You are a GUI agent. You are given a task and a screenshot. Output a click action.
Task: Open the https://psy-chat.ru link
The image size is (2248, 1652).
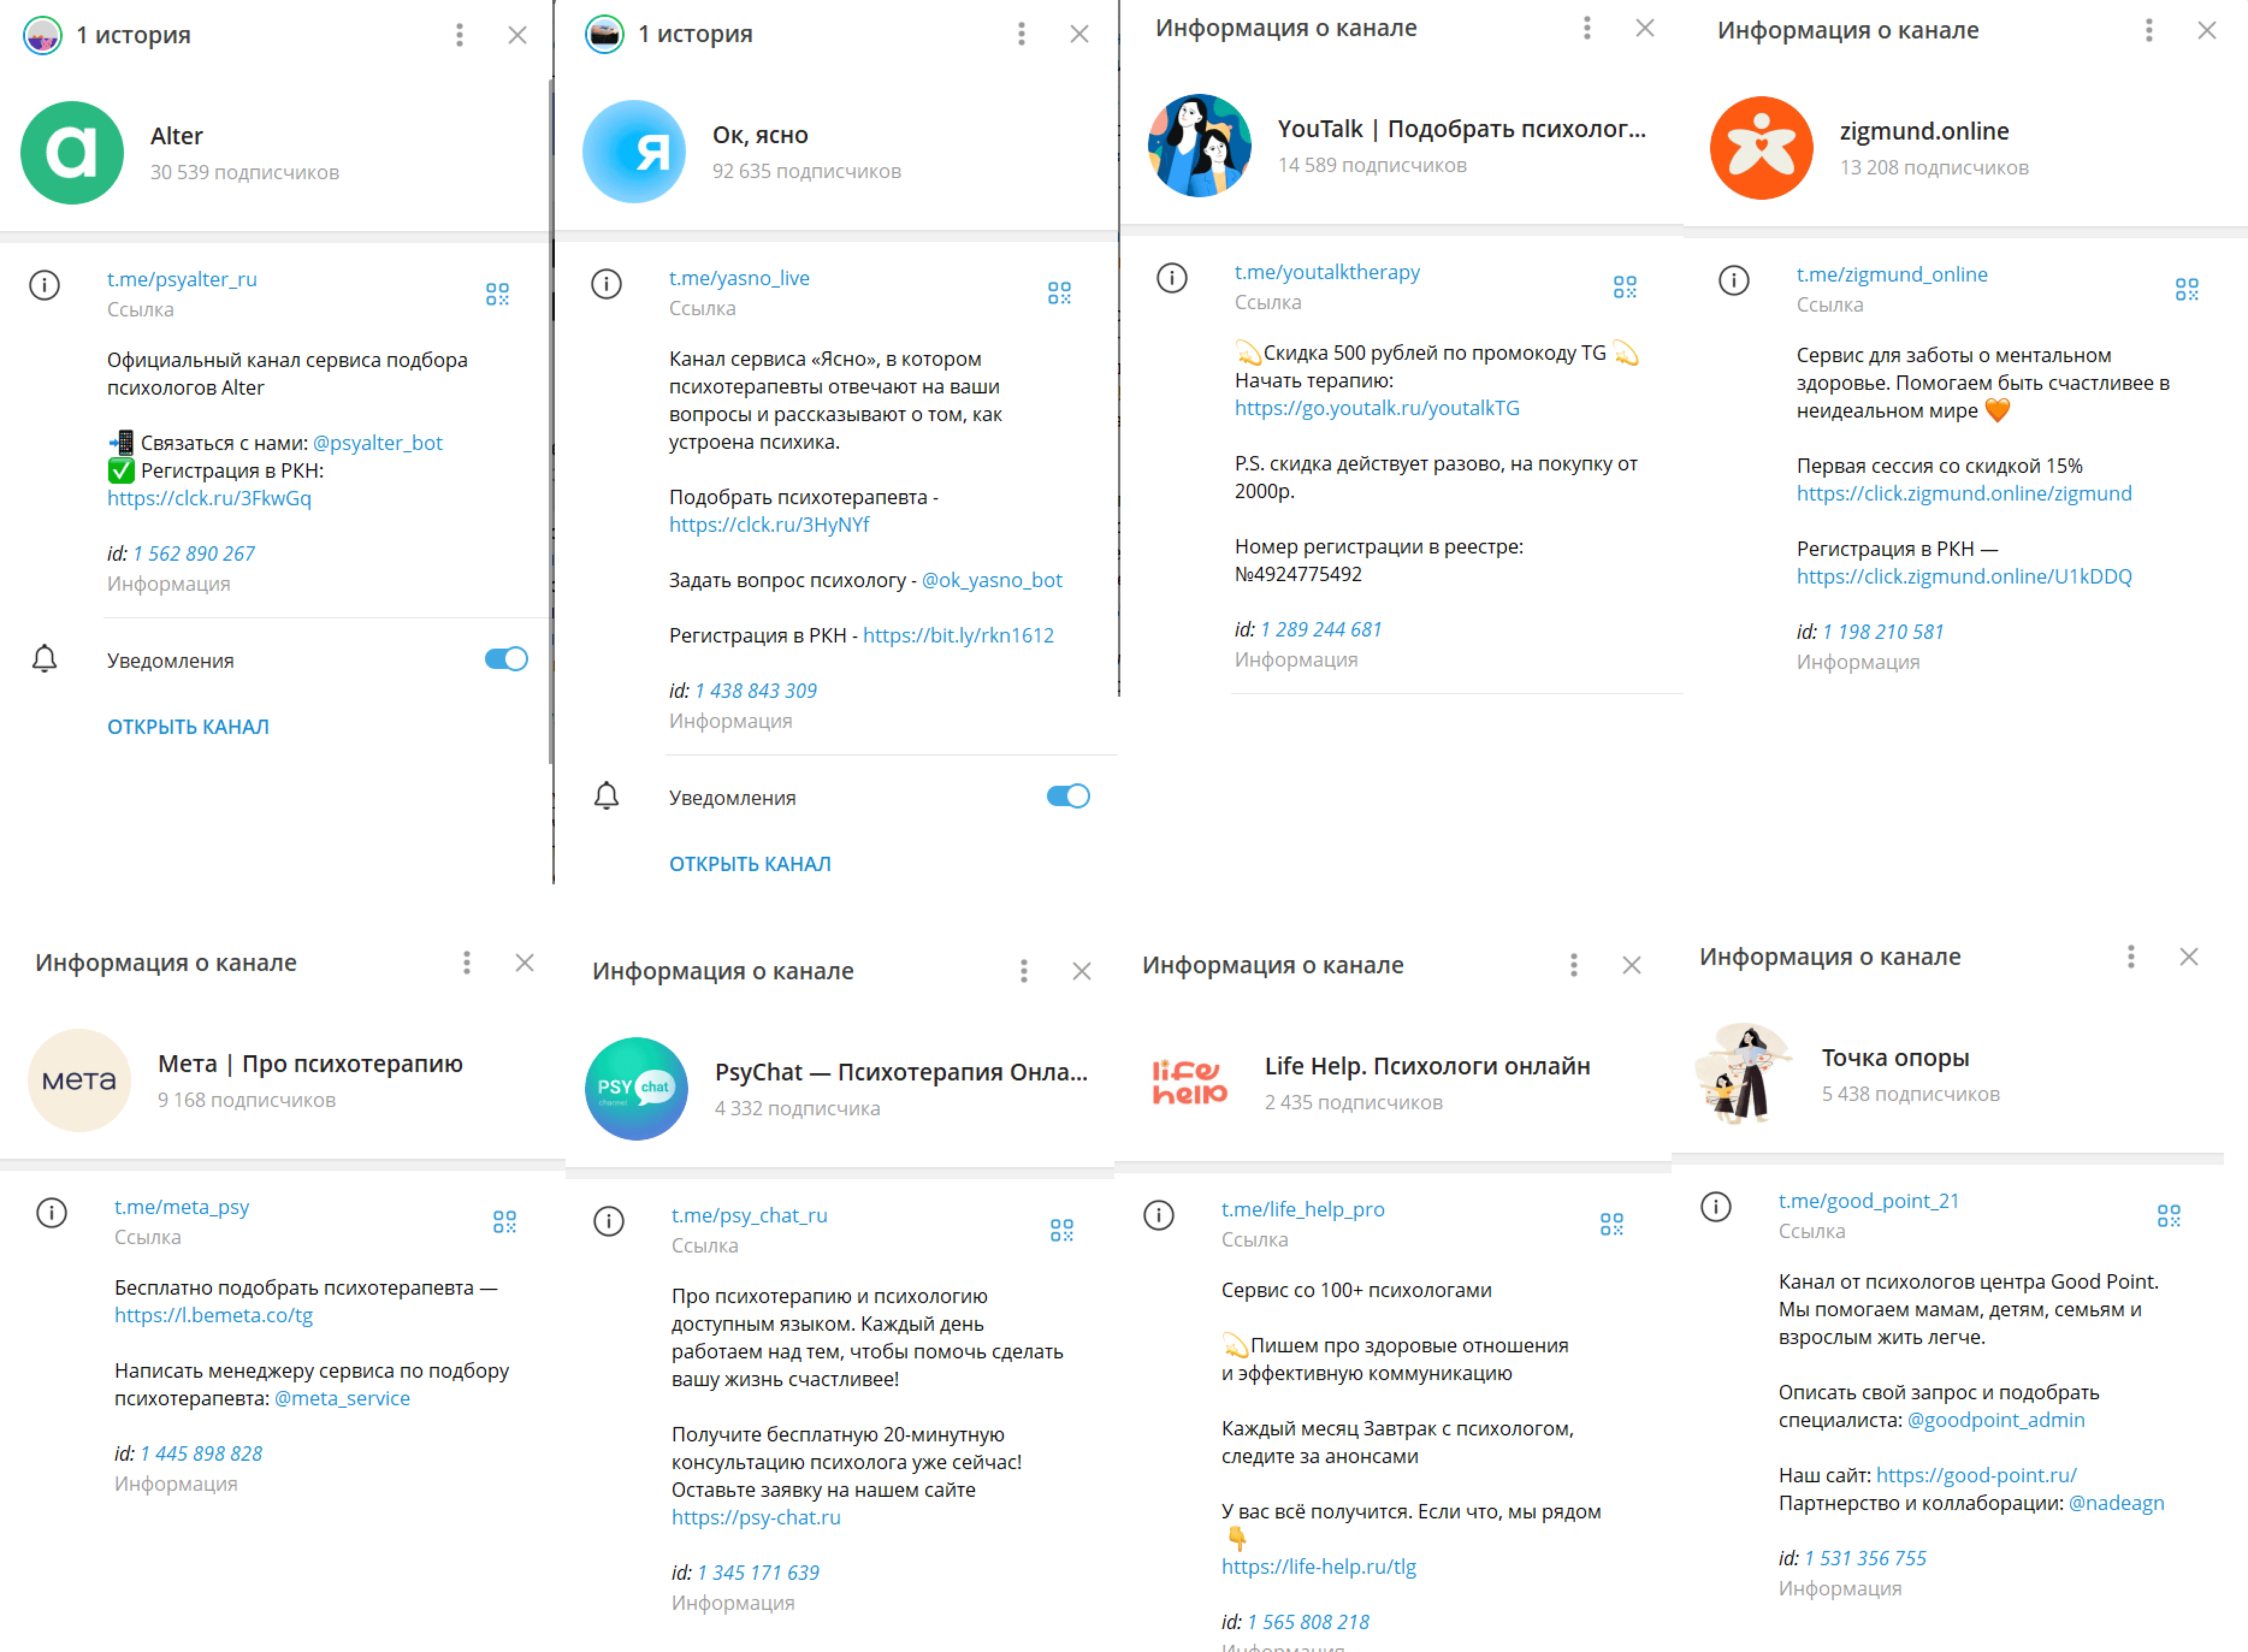tap(756, 1517)
